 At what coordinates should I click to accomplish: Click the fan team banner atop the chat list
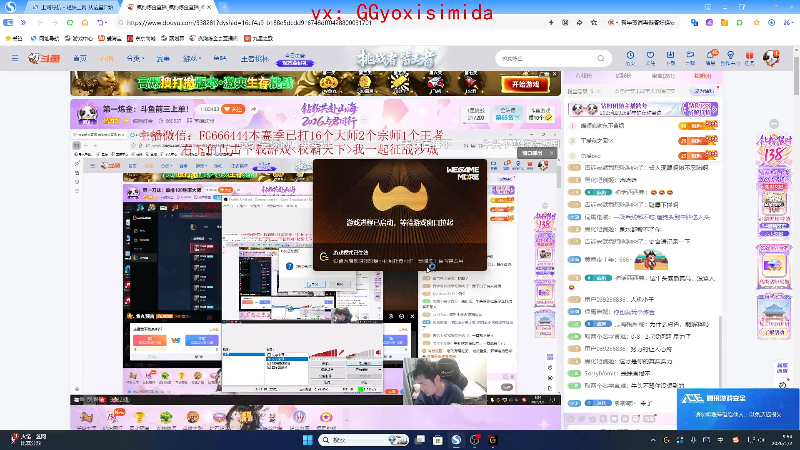[x=643, y=109]
